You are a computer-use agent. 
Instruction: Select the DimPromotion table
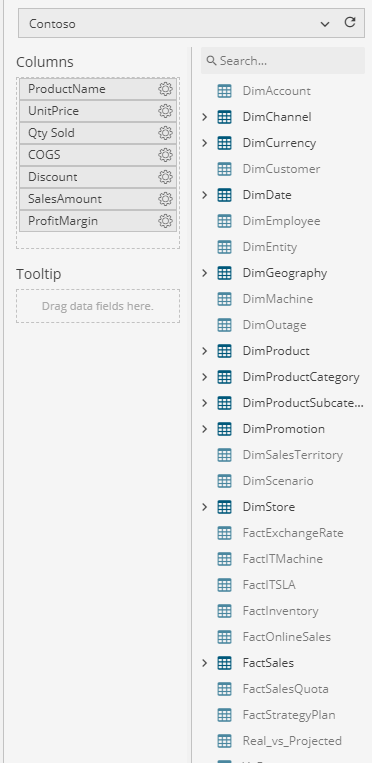284,429
